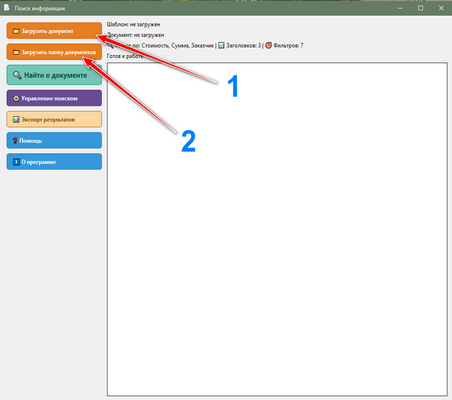Click the Шаблон: не загружен status label

133,24
